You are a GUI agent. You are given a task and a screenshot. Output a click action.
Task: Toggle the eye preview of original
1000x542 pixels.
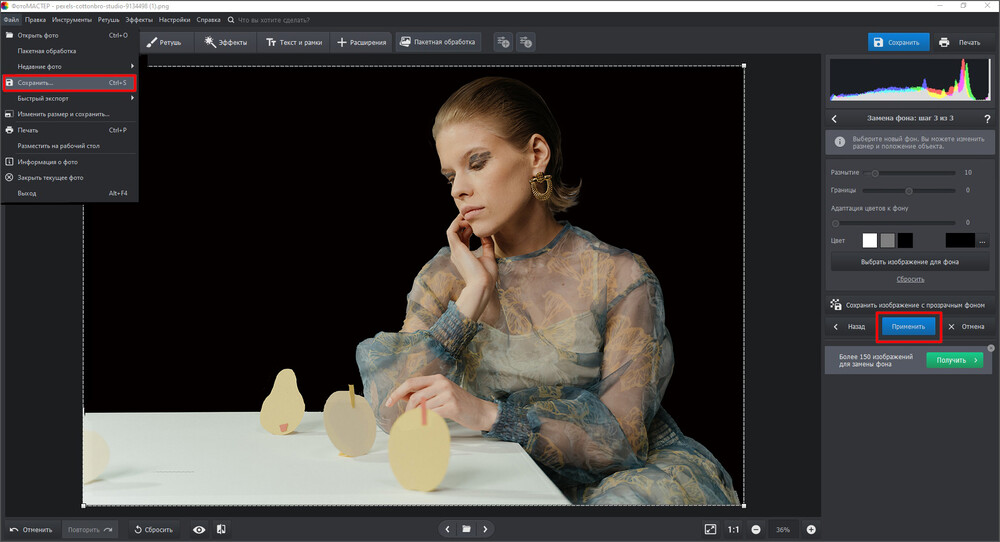pos(199,529)
